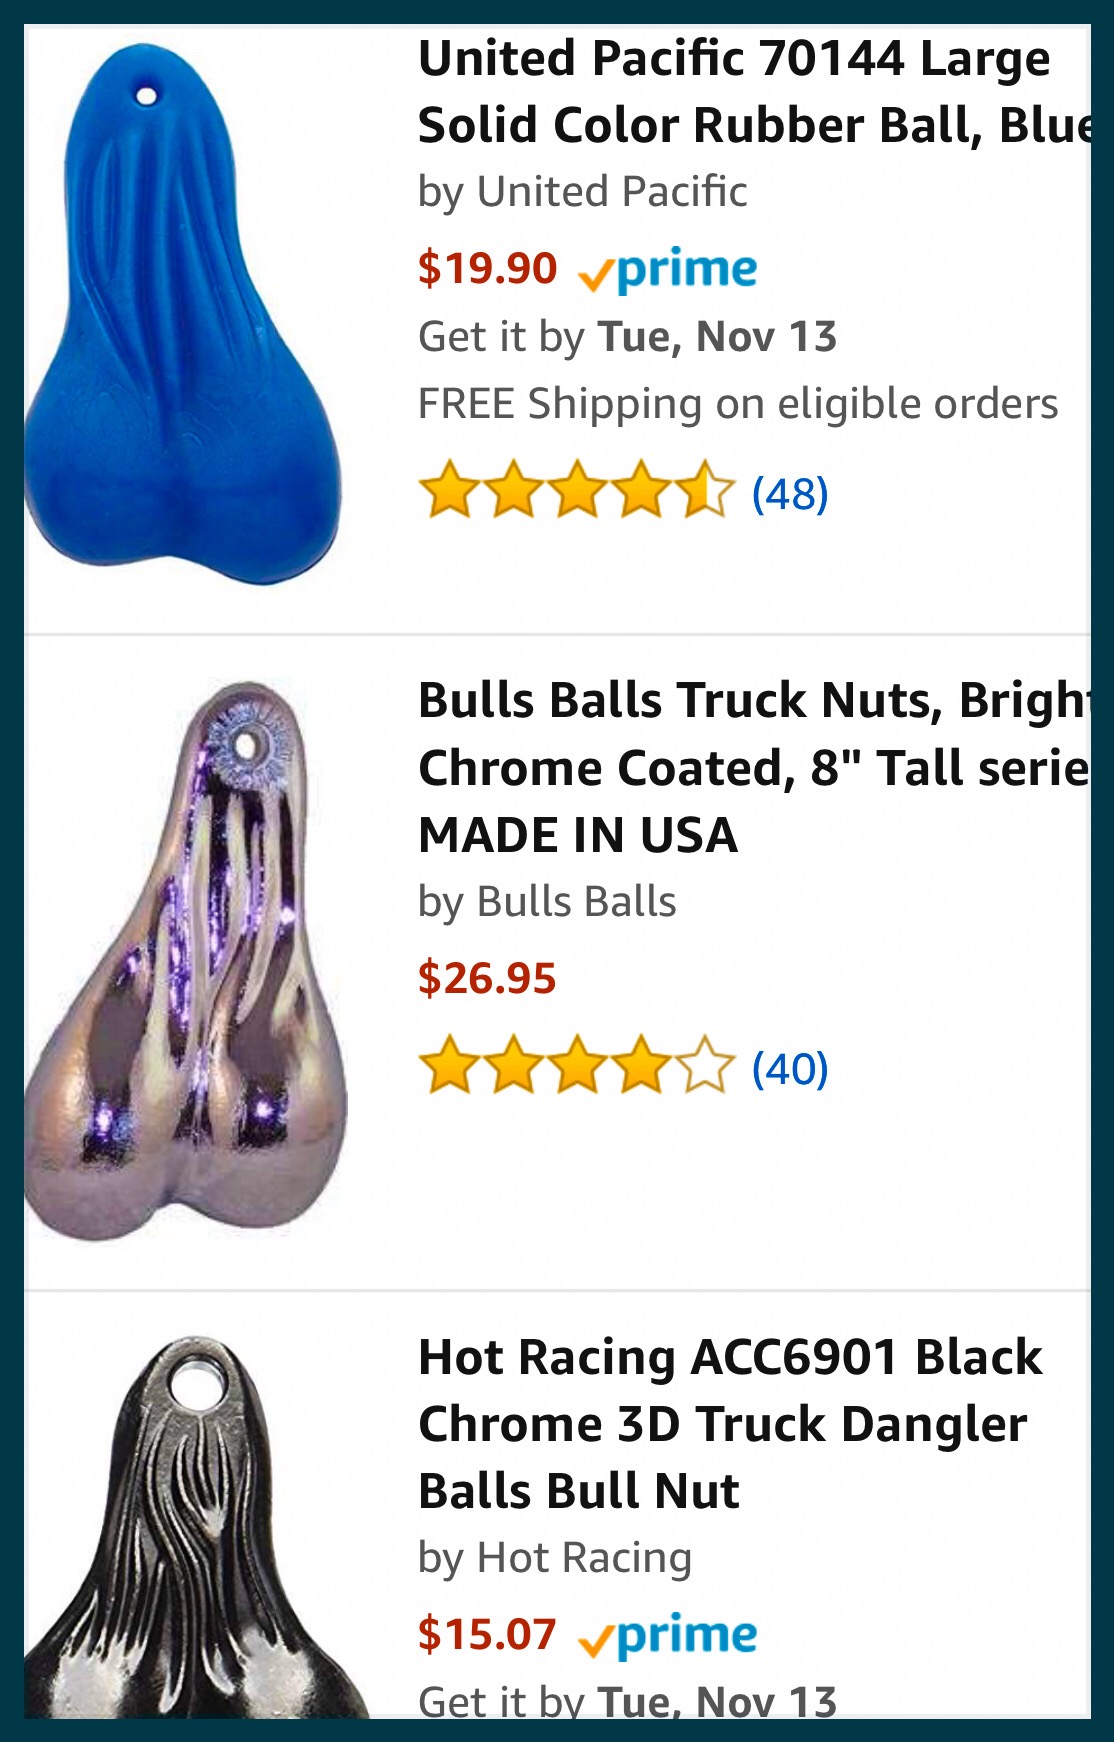Click the four-star rating for Bulls Balls
The image size is (1114, 1742).
pos(577,1065)
